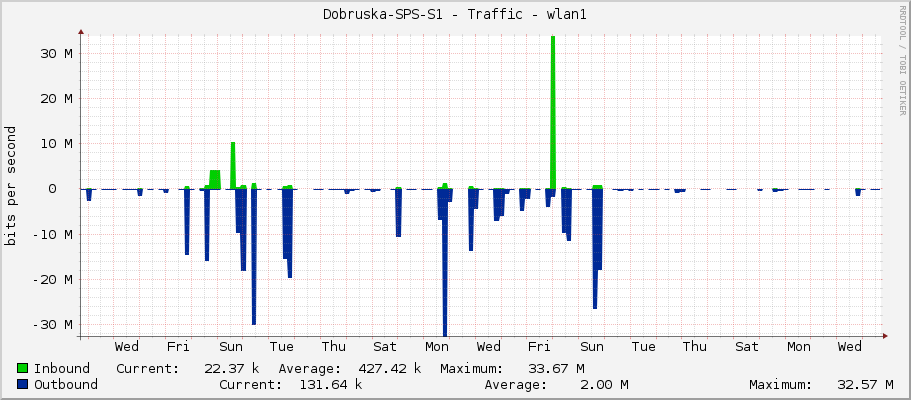Click the '30 M' y-axis label
Viewport: 911px width, 400px height.
click(56, 53)
